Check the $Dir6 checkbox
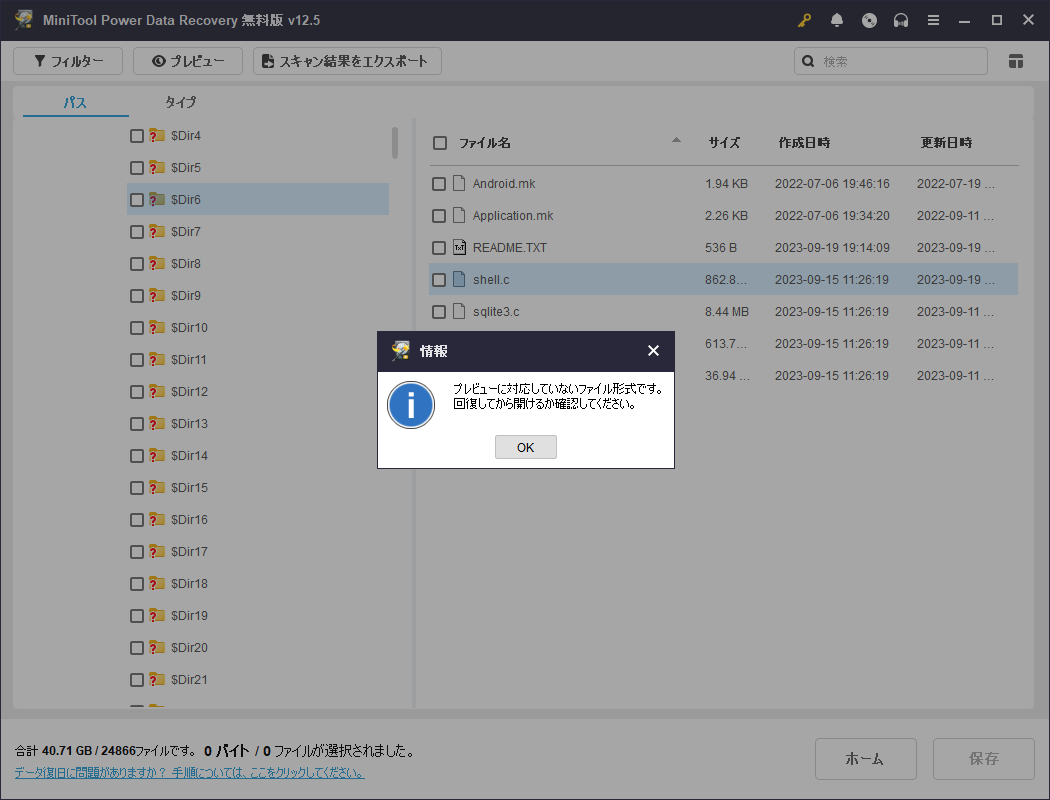 click(137, 200)
